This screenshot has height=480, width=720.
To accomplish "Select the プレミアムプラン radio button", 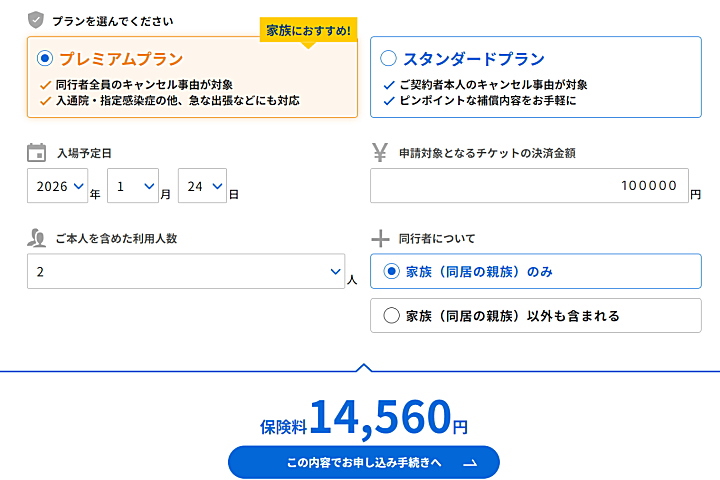I will (45, 58).
